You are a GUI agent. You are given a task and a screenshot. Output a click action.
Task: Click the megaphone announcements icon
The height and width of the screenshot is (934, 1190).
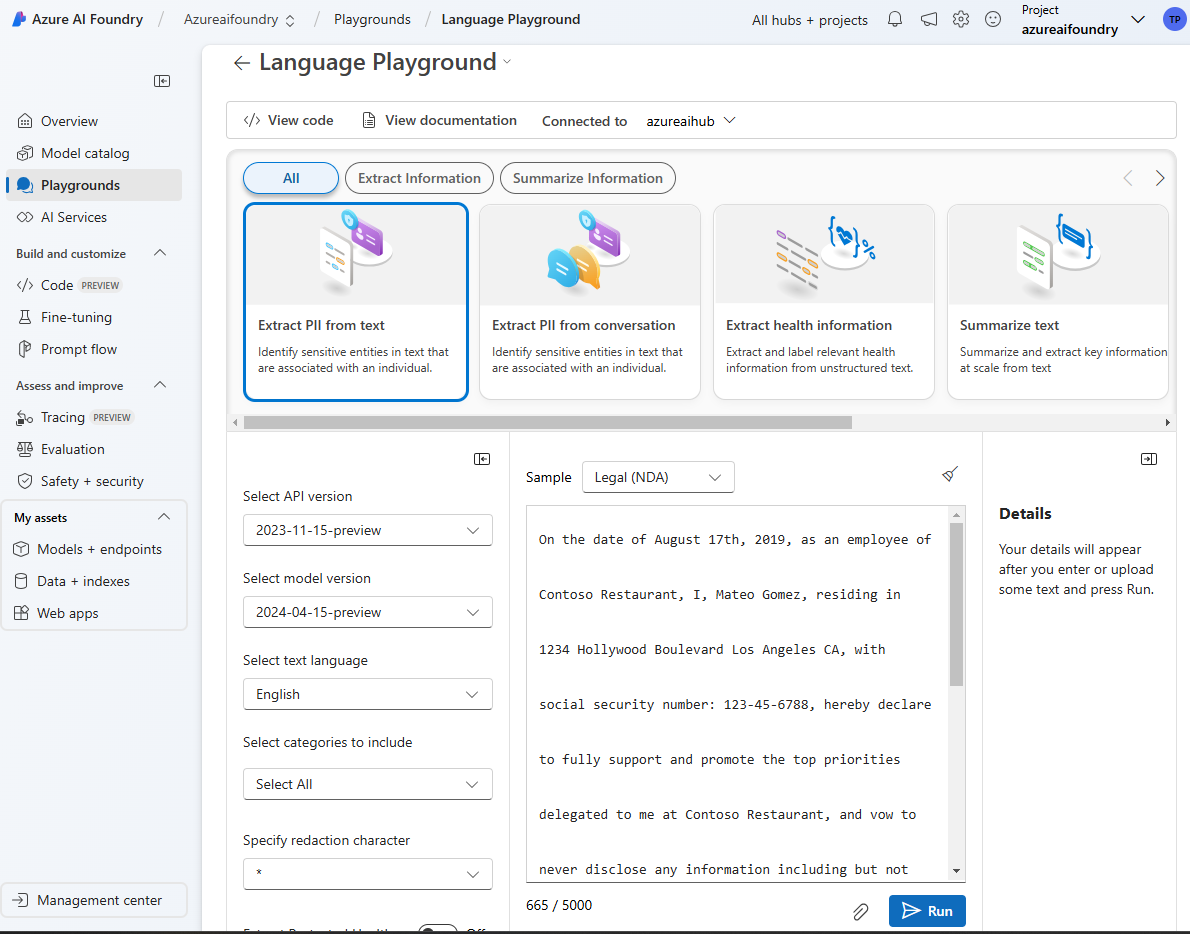click(928, 20)
